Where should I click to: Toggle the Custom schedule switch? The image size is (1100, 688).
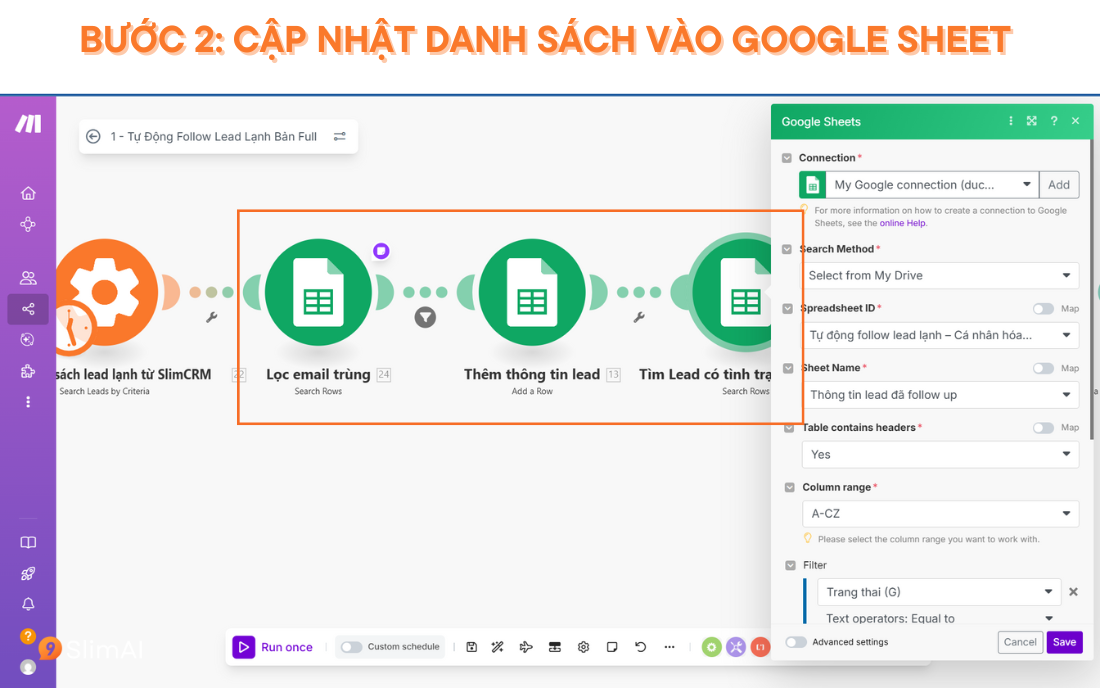[351, 647]
